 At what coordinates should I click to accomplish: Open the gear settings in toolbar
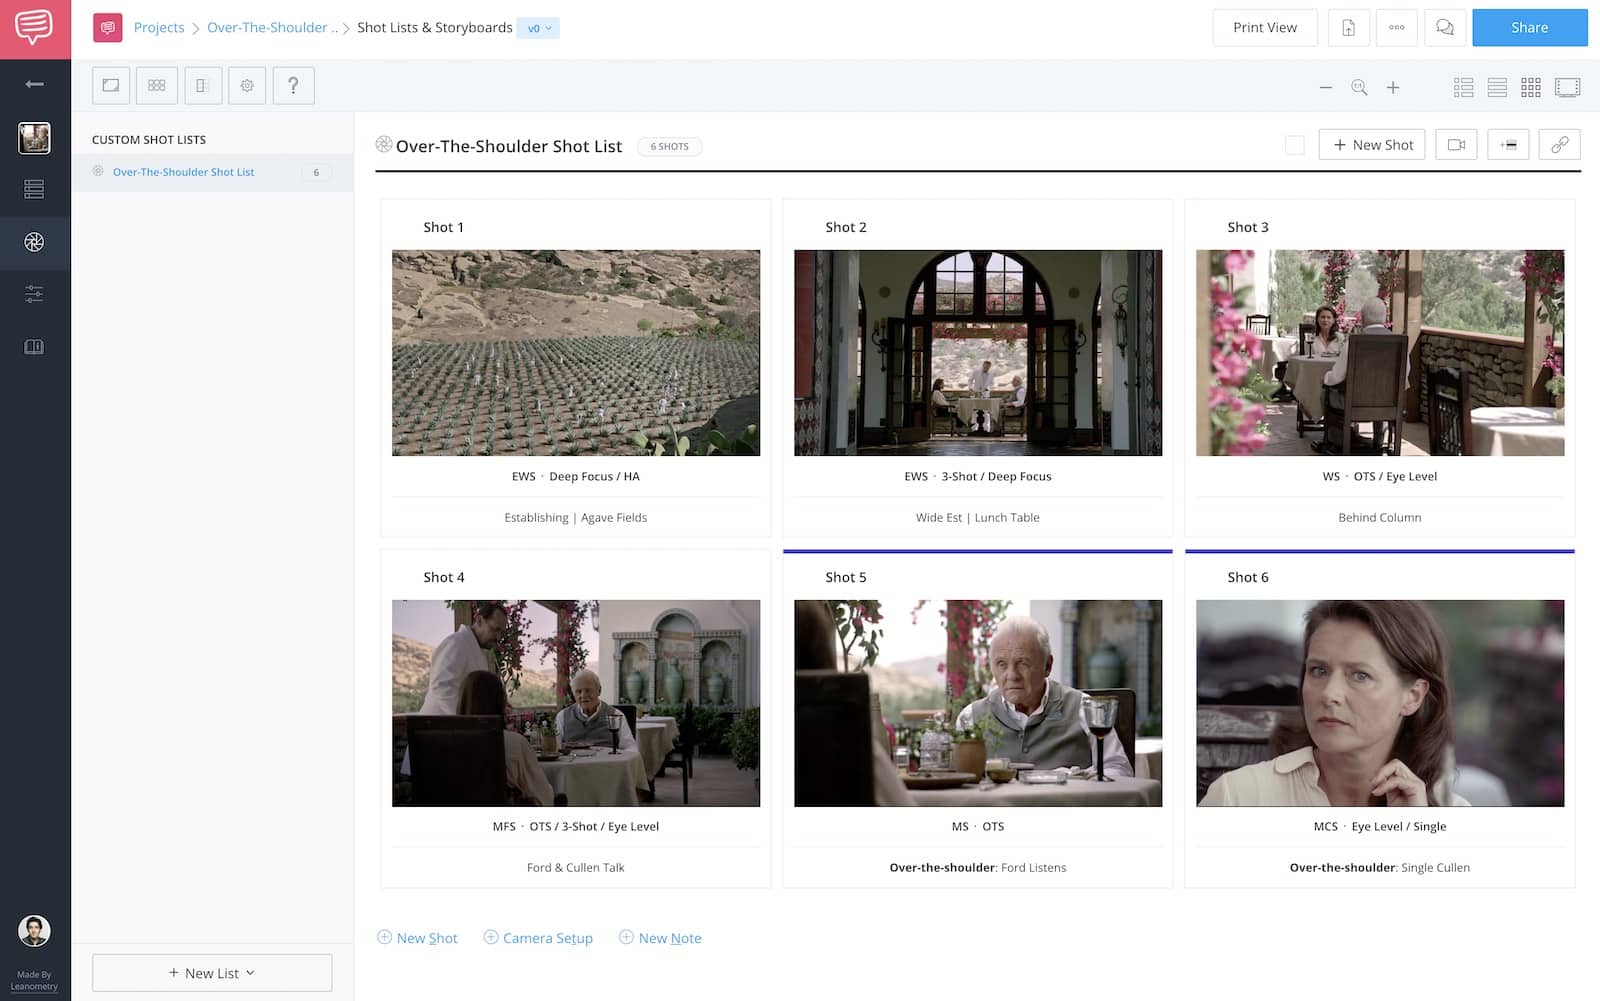[x=247, y=86]
